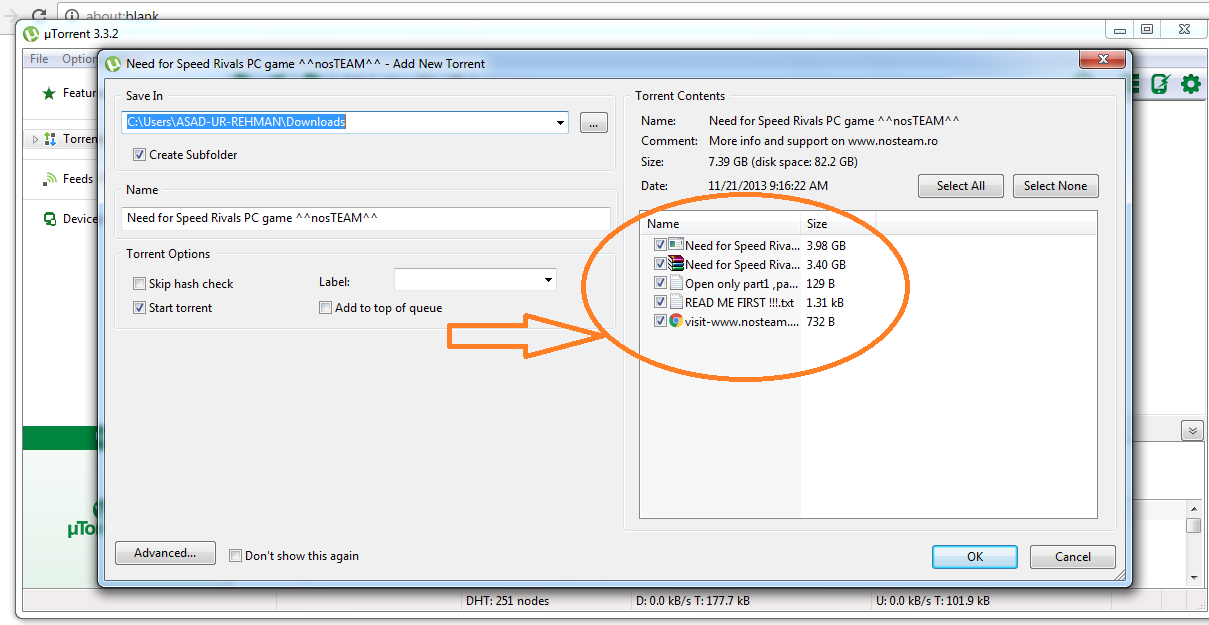Viewport: 1209px width, 625px height.
Task: Open the Save In path dropdown
Action: (x=560, y=123)
